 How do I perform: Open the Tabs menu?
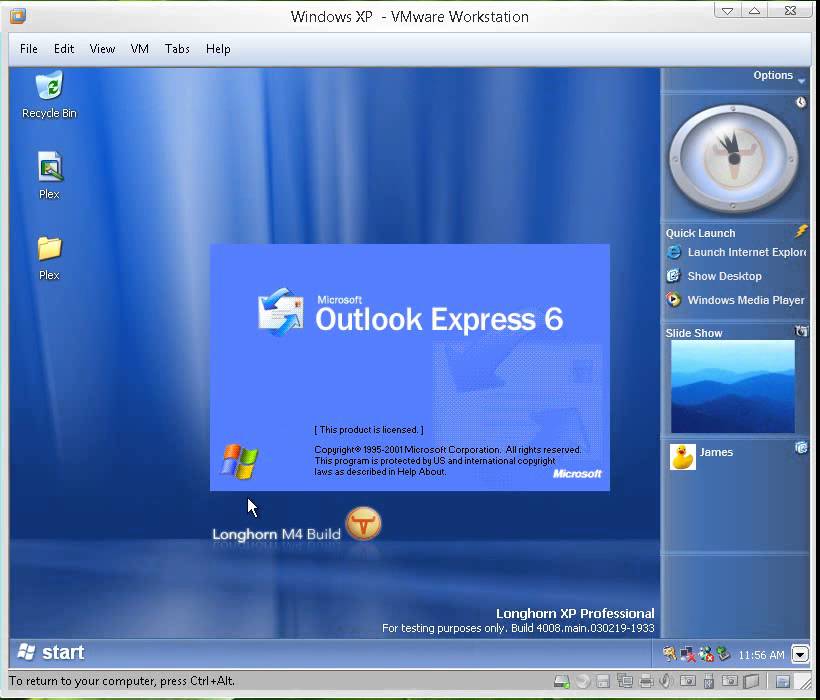click(x=177, y=49)
